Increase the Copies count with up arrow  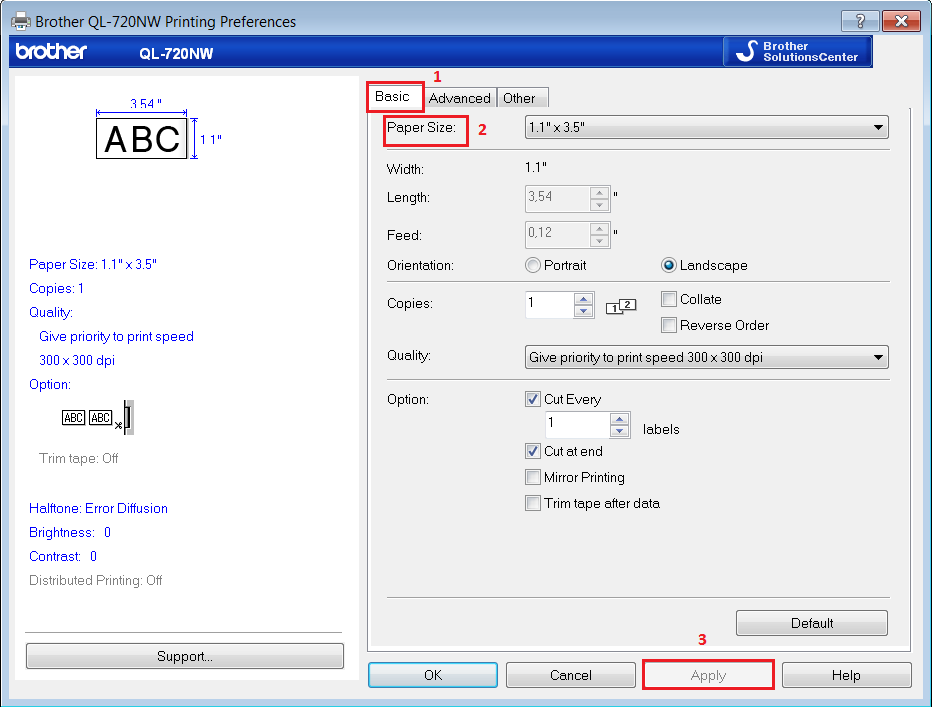pyautogui.click(x=584, y=298)
